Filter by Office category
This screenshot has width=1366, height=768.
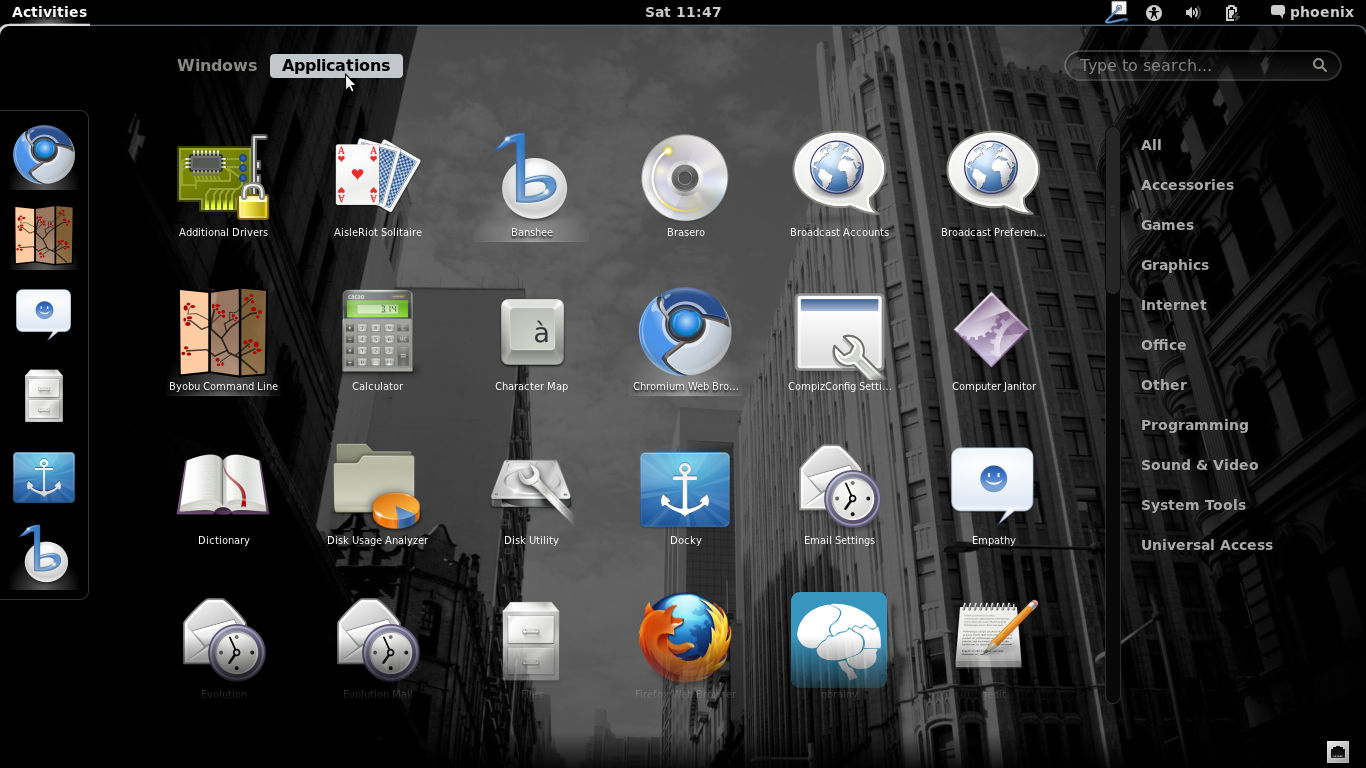click(1163, 345)
